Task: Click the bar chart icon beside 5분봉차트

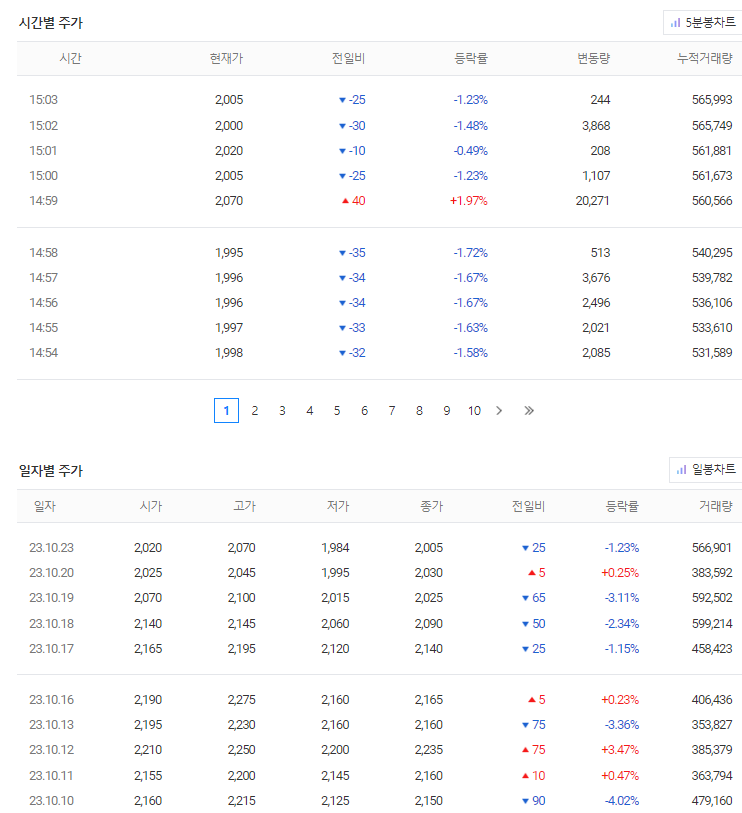Action: 675,23
